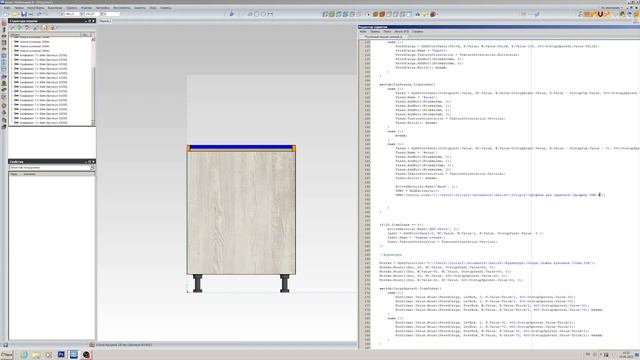Close the structure panel with its X button
Screen dimensions: 640x360
click(x=93, y=21)
